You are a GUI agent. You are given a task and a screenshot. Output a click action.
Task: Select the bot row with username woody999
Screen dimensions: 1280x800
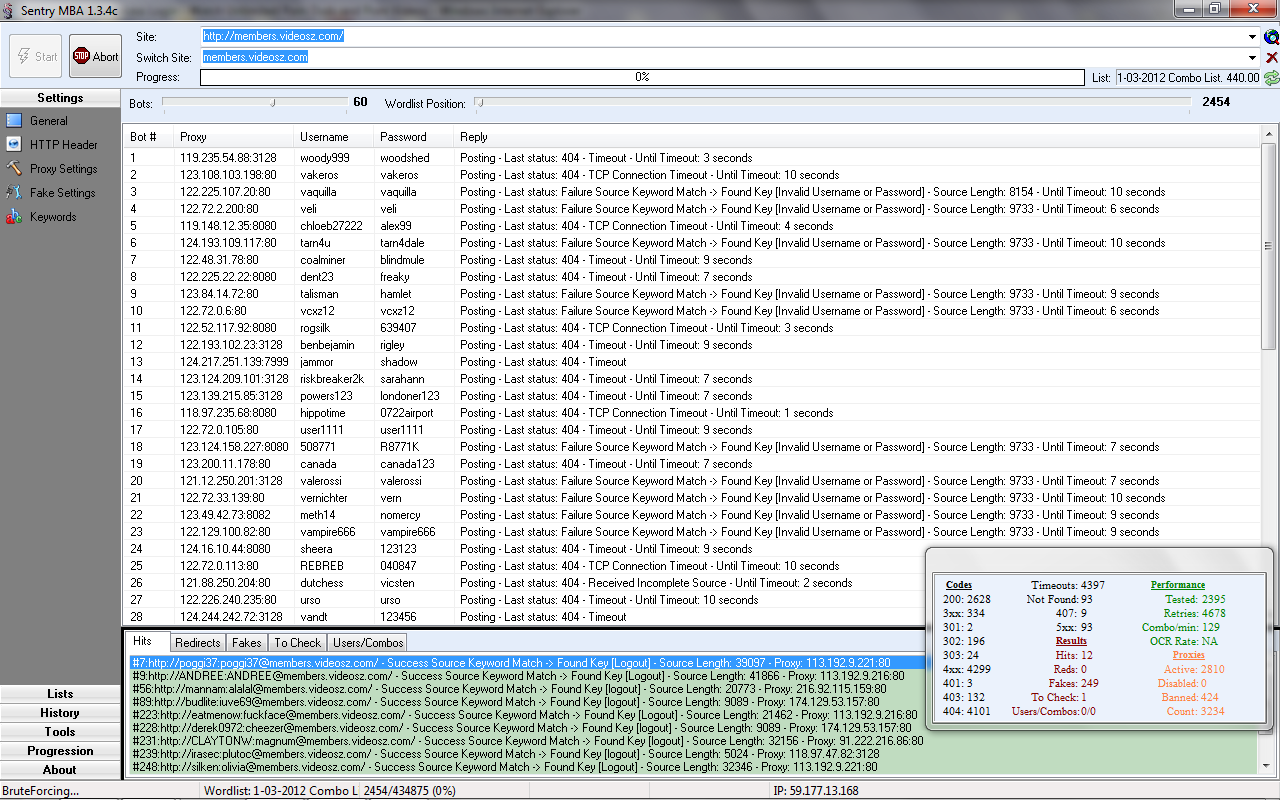click(692, 158)
